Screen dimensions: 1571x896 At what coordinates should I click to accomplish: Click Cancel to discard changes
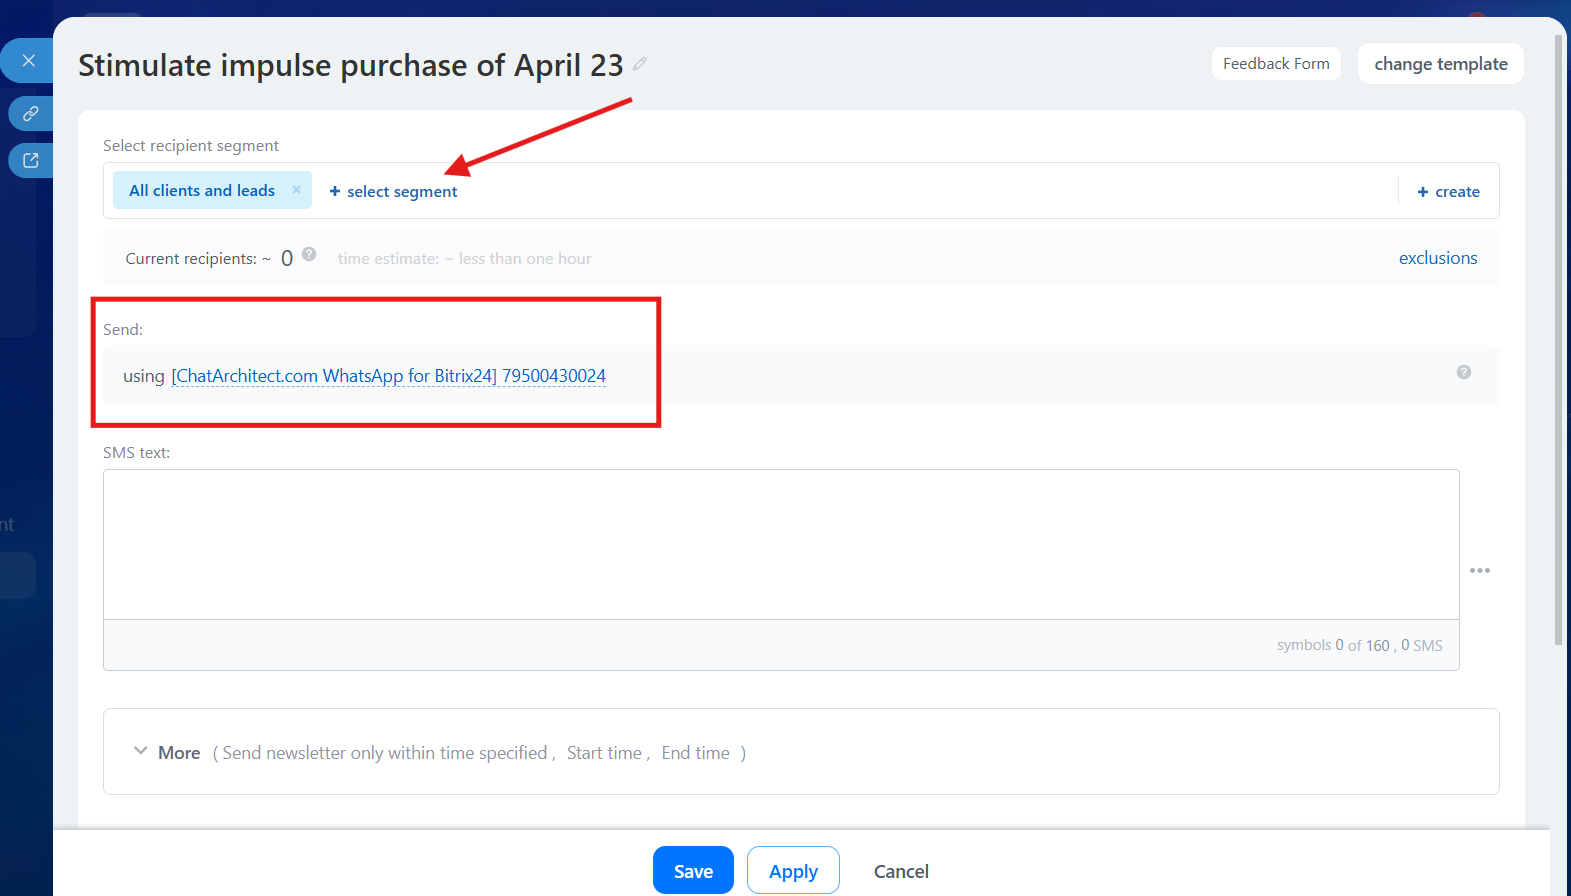coord(900,871)
